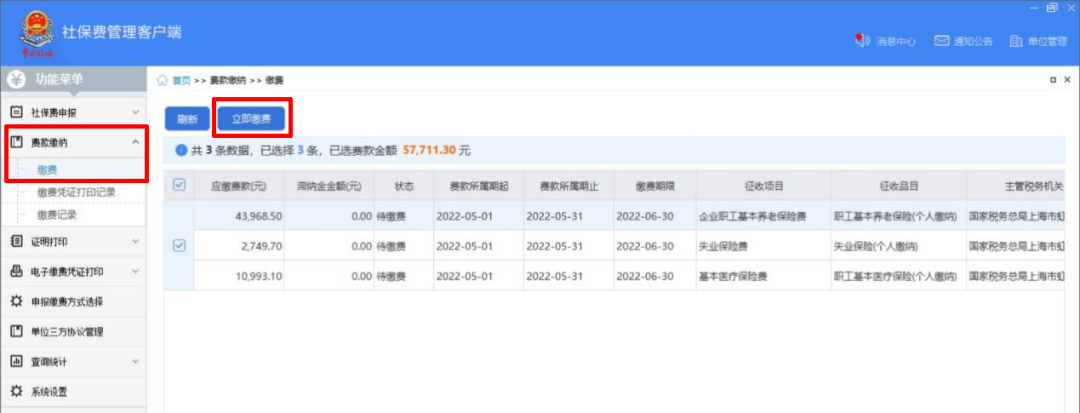Screen dimensions: 1080x413
Task: Toggle the select-all header checkbox
Action: coord(178,184)
